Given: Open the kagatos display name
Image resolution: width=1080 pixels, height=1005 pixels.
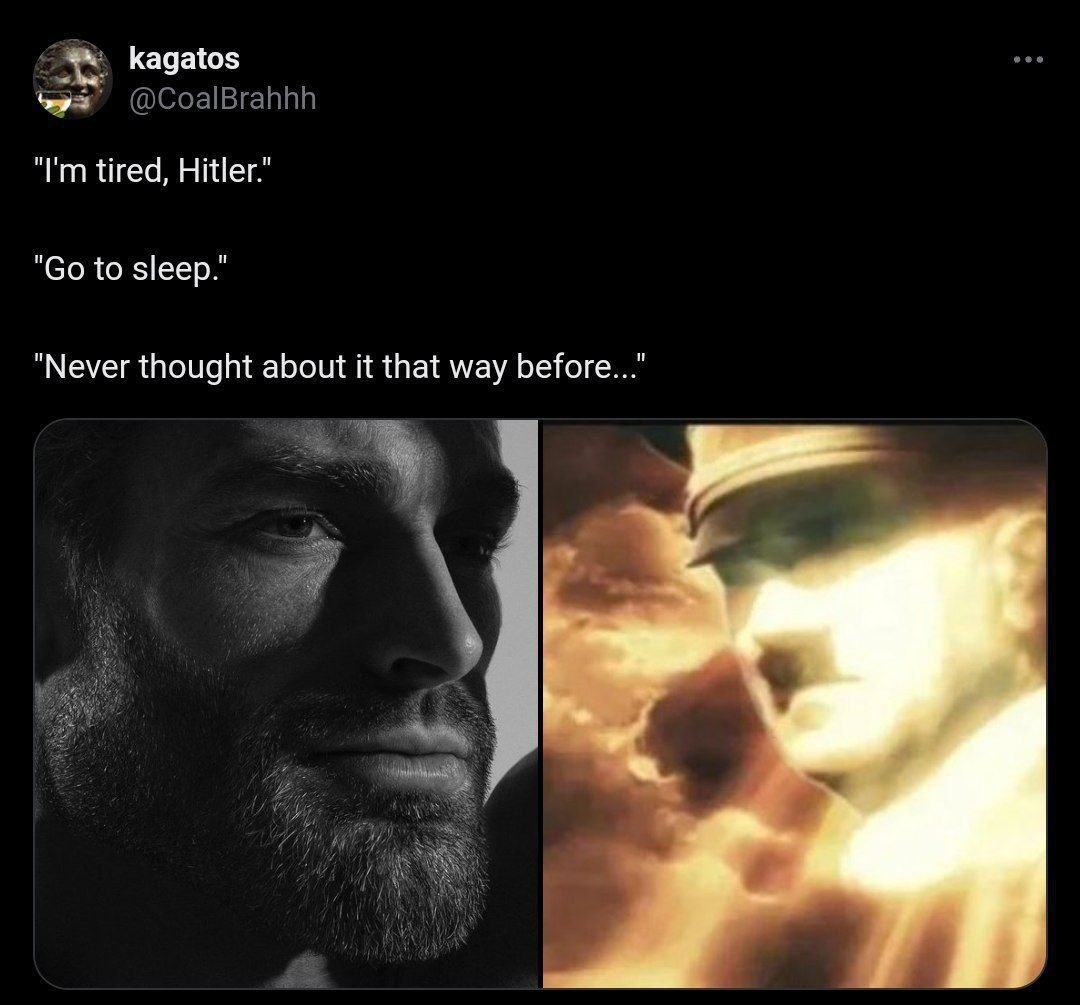Looking at the screenshot, I should pyautogui.click(x=184, y=59).
